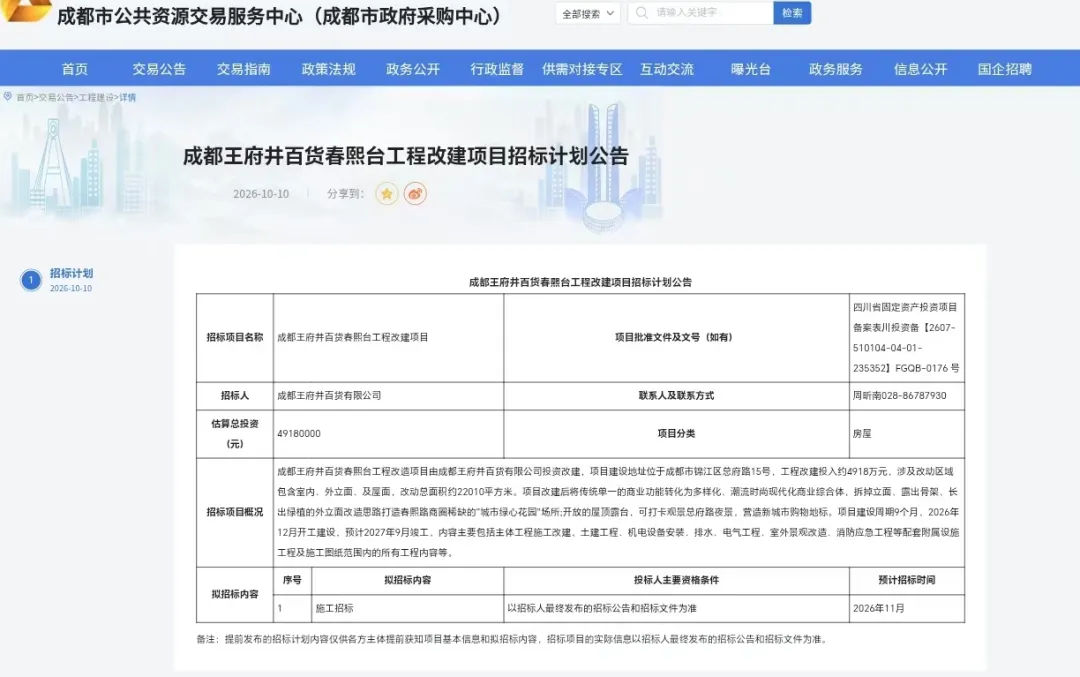1080x677 pixels.
Task: Click the 项目批准文件及文号 header cell
Action: [x=676, y=337]
